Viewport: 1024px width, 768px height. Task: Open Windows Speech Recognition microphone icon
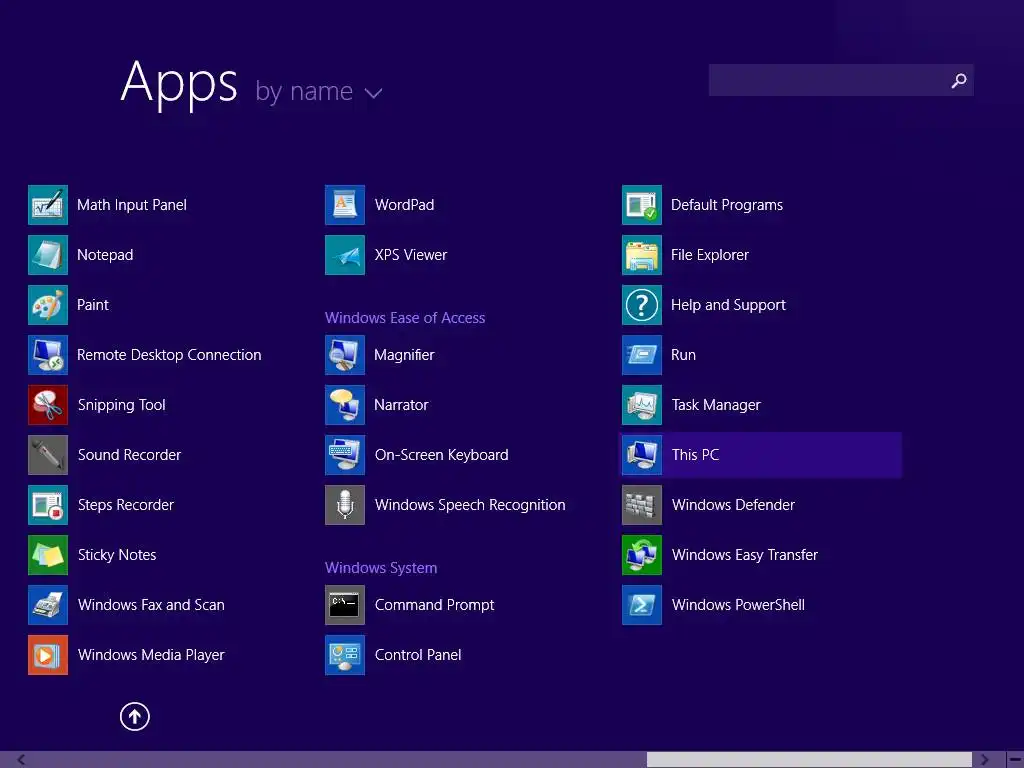click(x=345, y=505)
